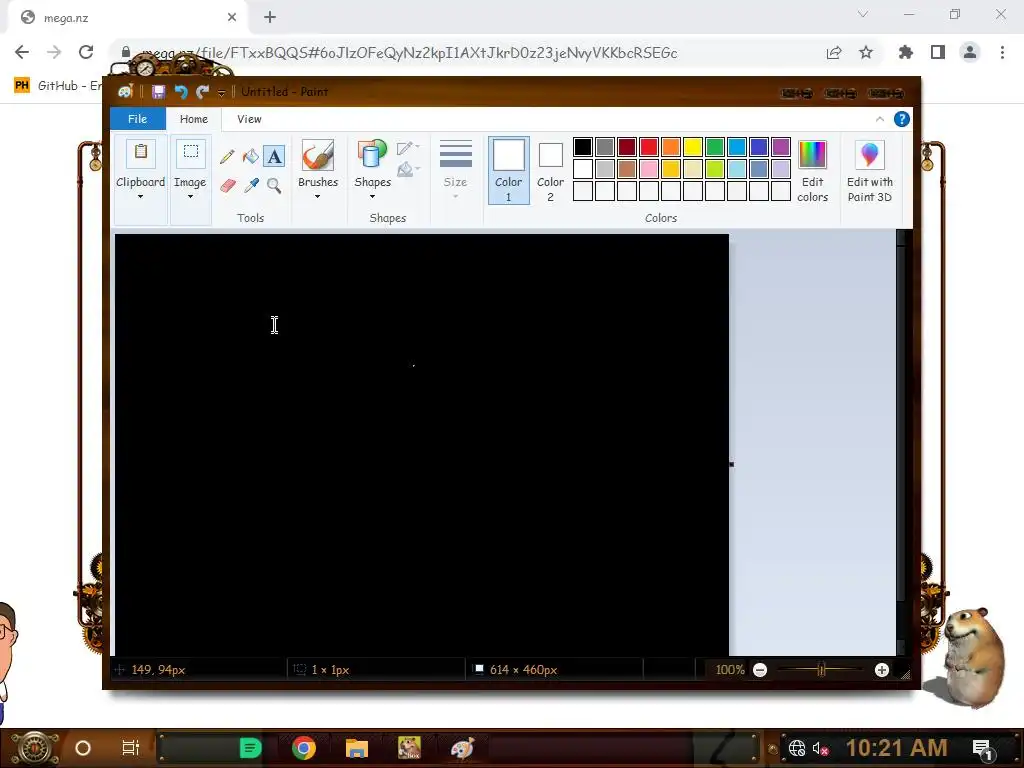Select the Magnifier tool

(x=274, y=185)
